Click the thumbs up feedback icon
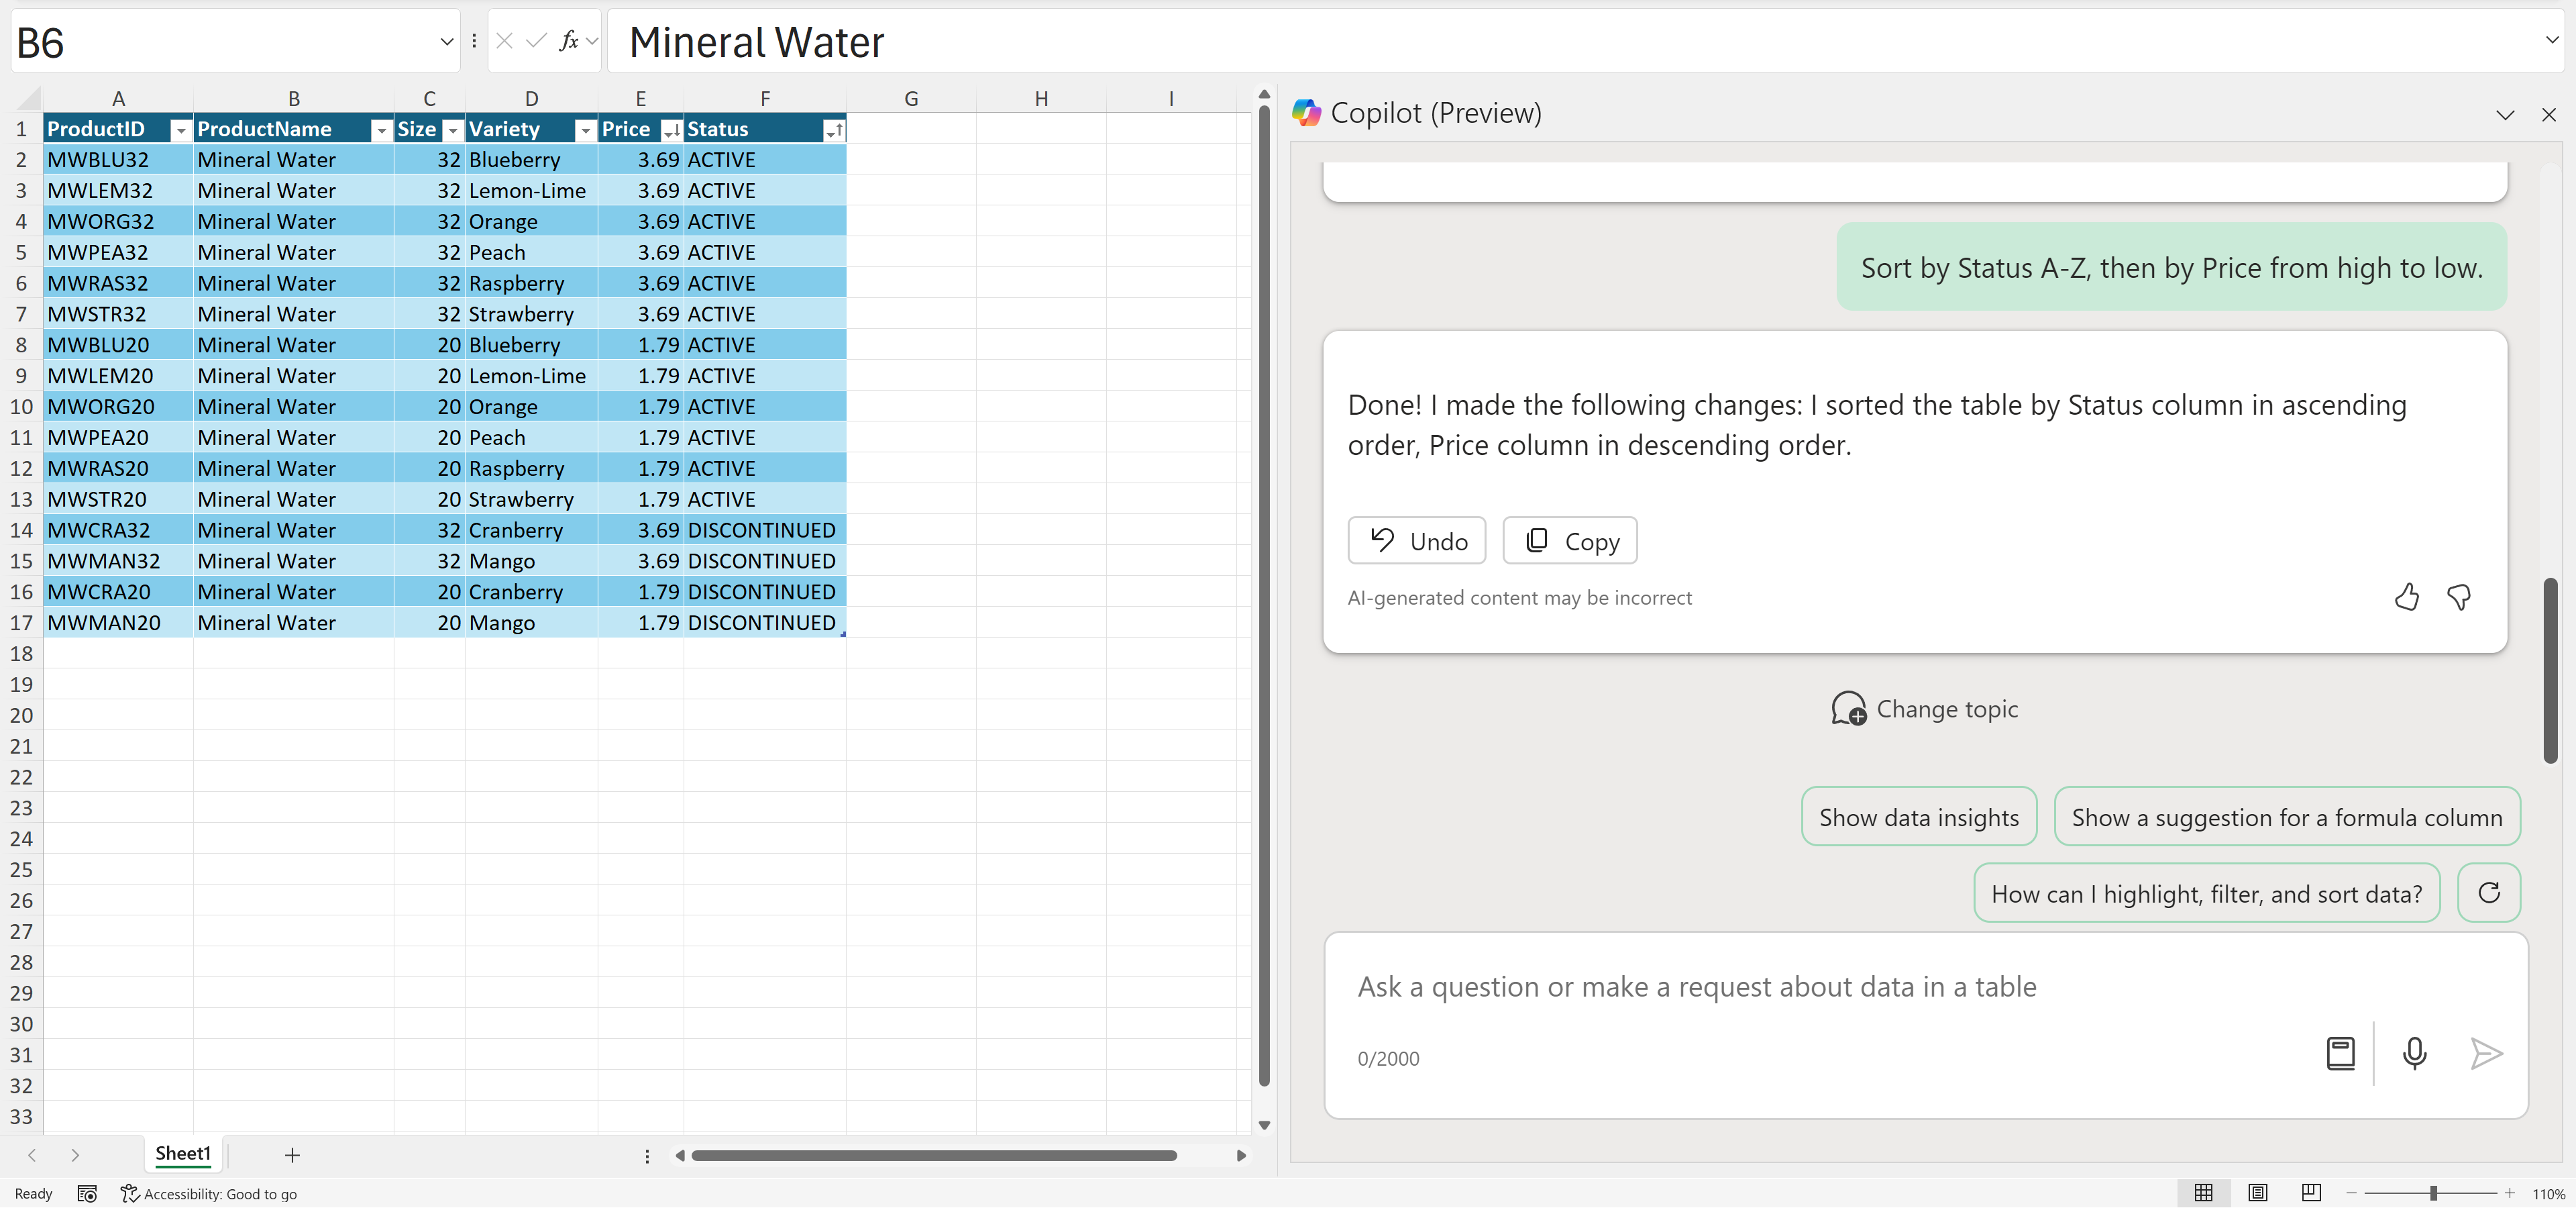Viewport: 2576px width, 1208px height. coord(2406,597)
